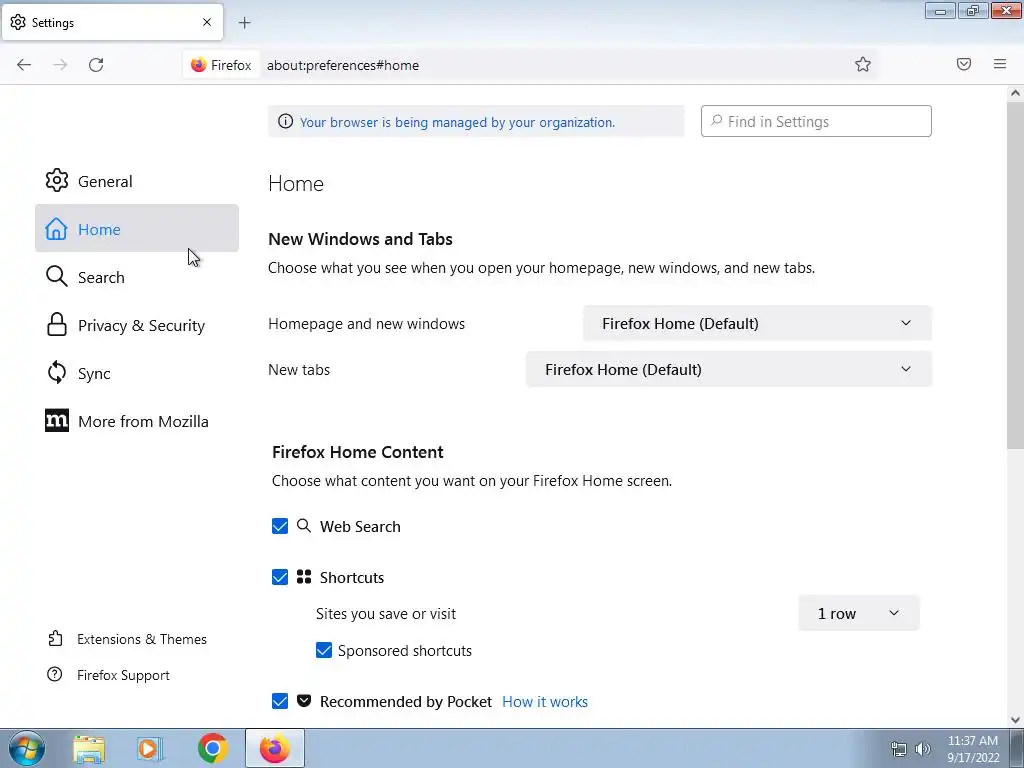Uncheck the Web Search checkbox
This screenshot has width=1024, height=768.
tap(280, 526)
